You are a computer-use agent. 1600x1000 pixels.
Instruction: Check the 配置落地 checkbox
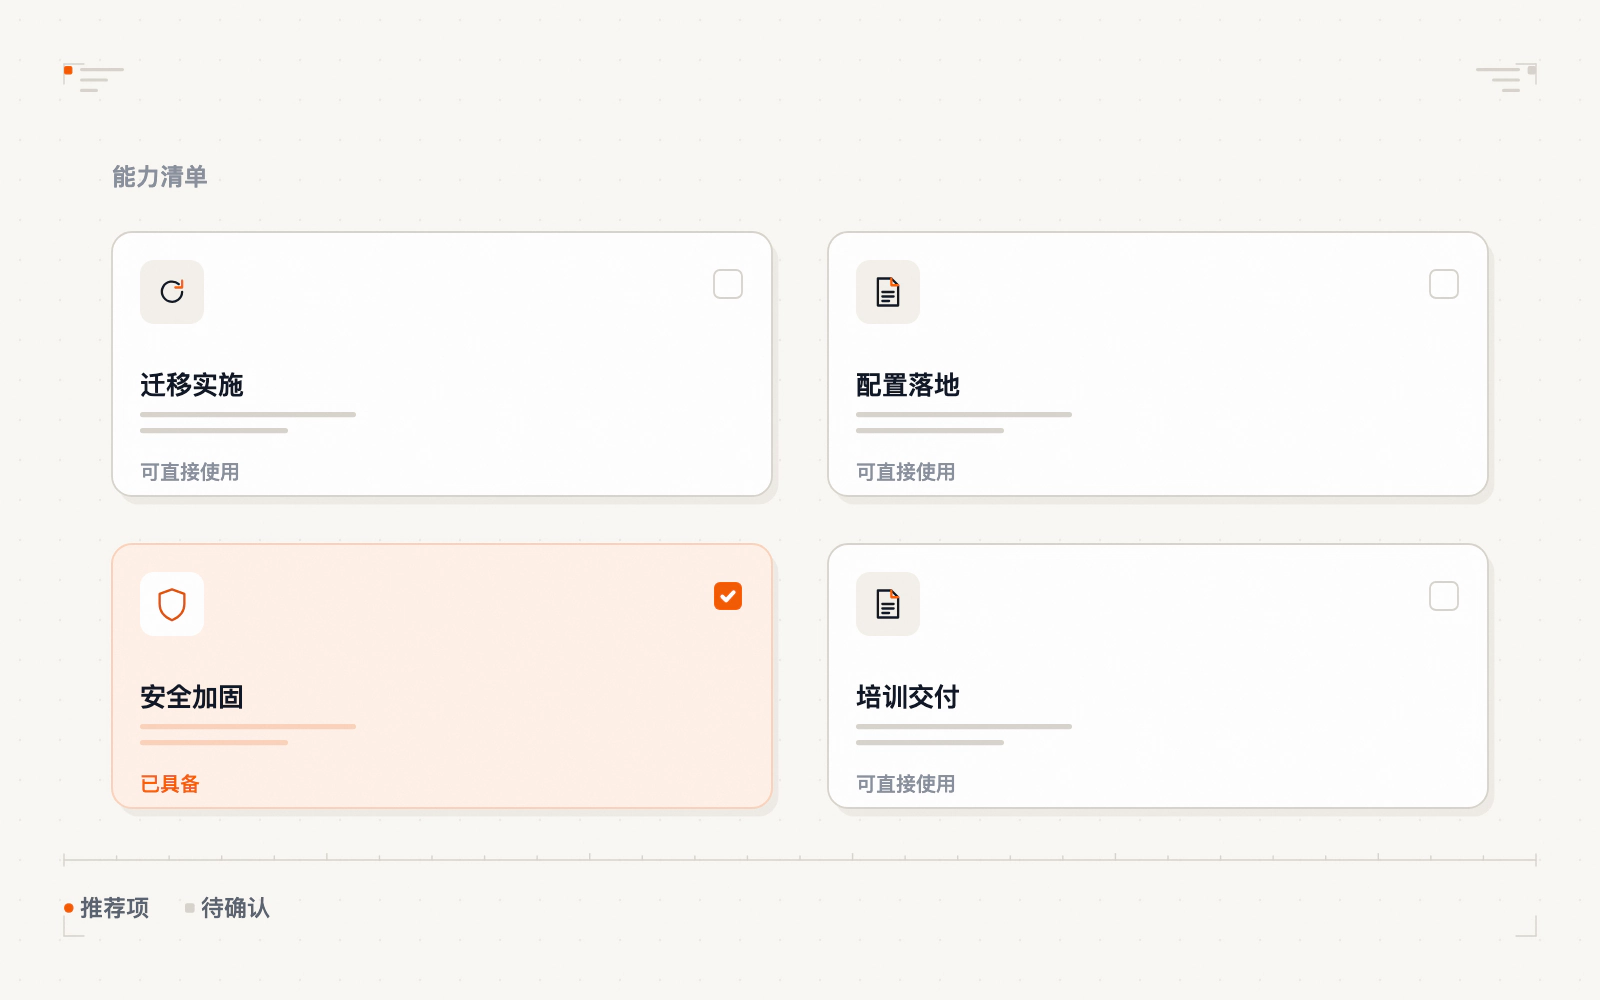[1444, 284]
